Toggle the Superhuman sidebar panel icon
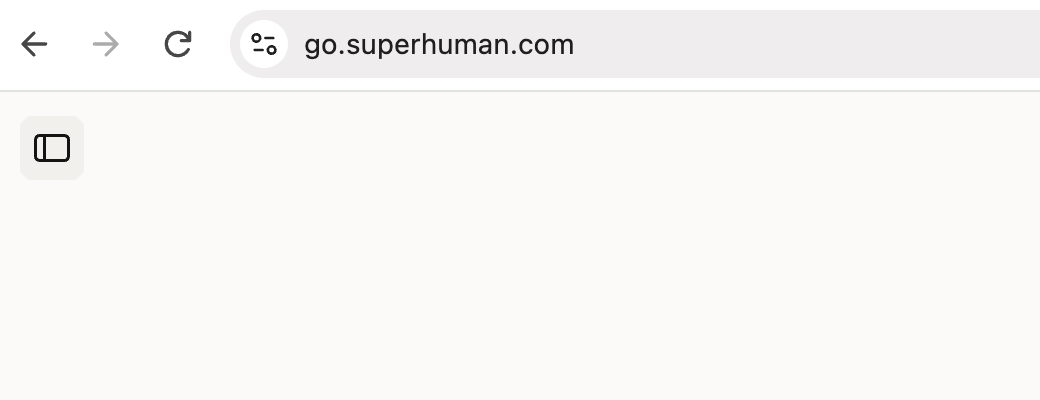 pyautogui.click(x=52, y=148)
